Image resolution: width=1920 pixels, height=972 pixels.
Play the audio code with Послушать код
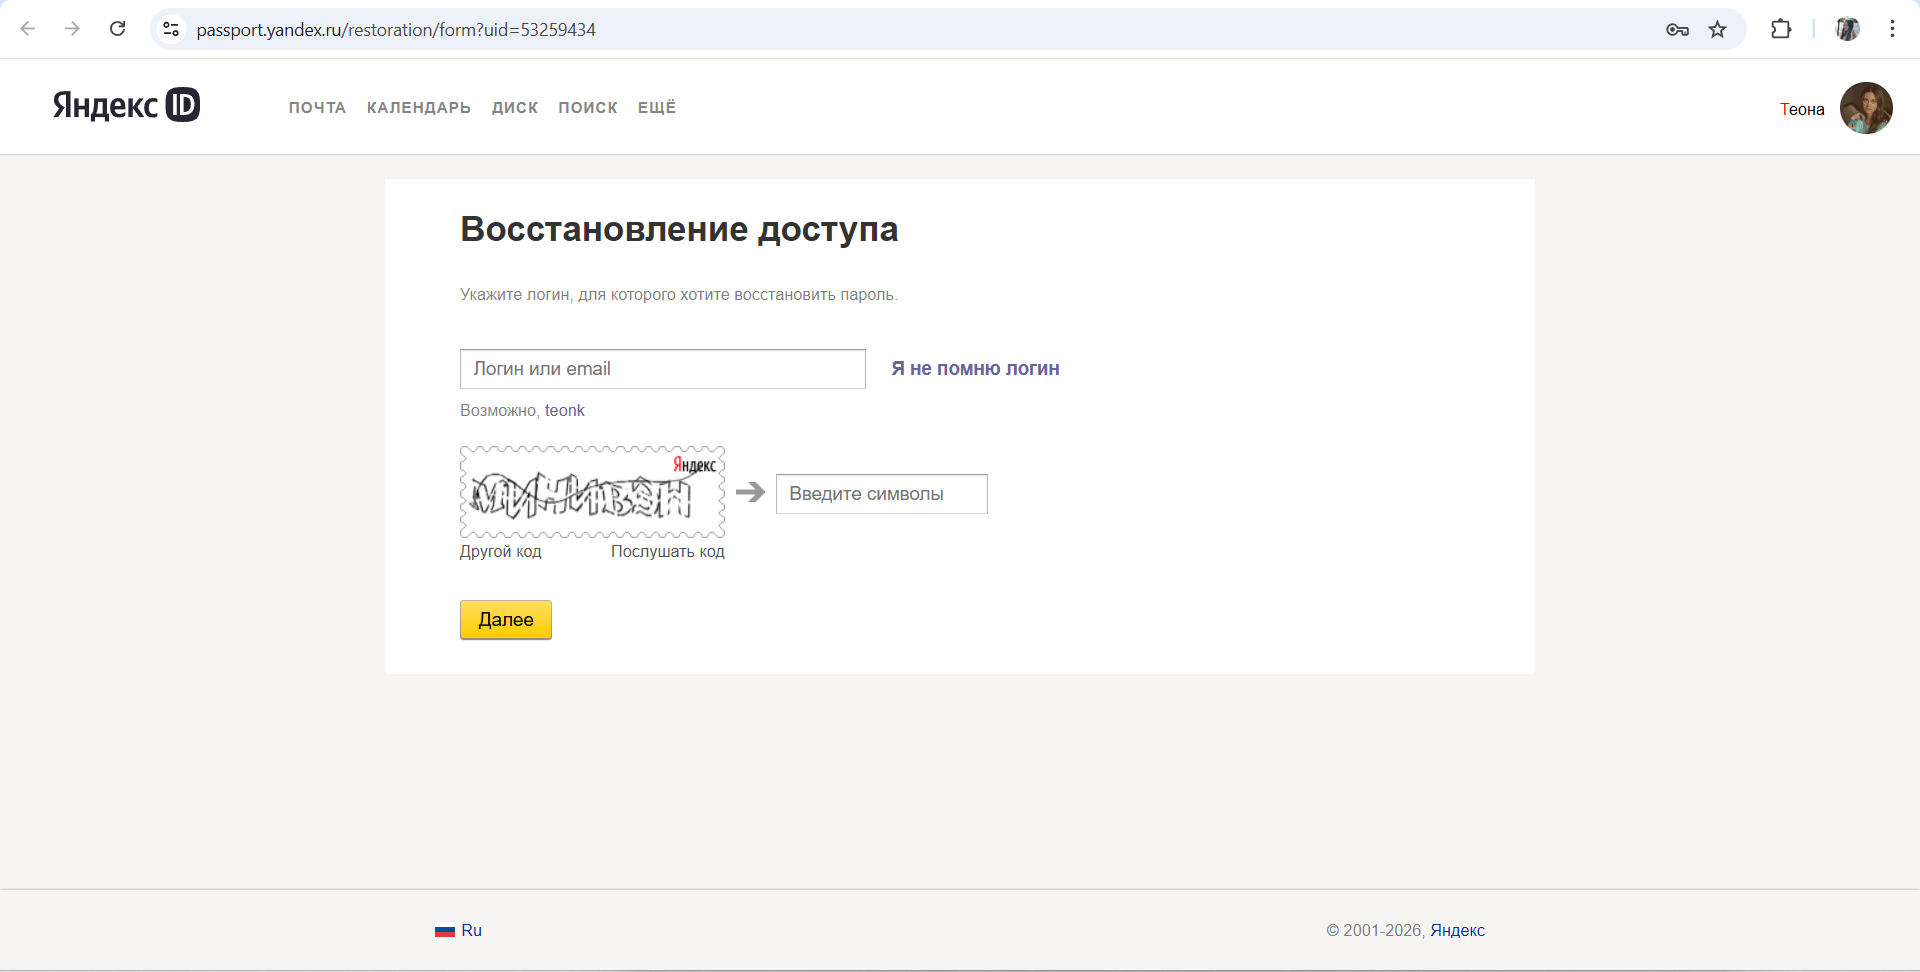668,551
